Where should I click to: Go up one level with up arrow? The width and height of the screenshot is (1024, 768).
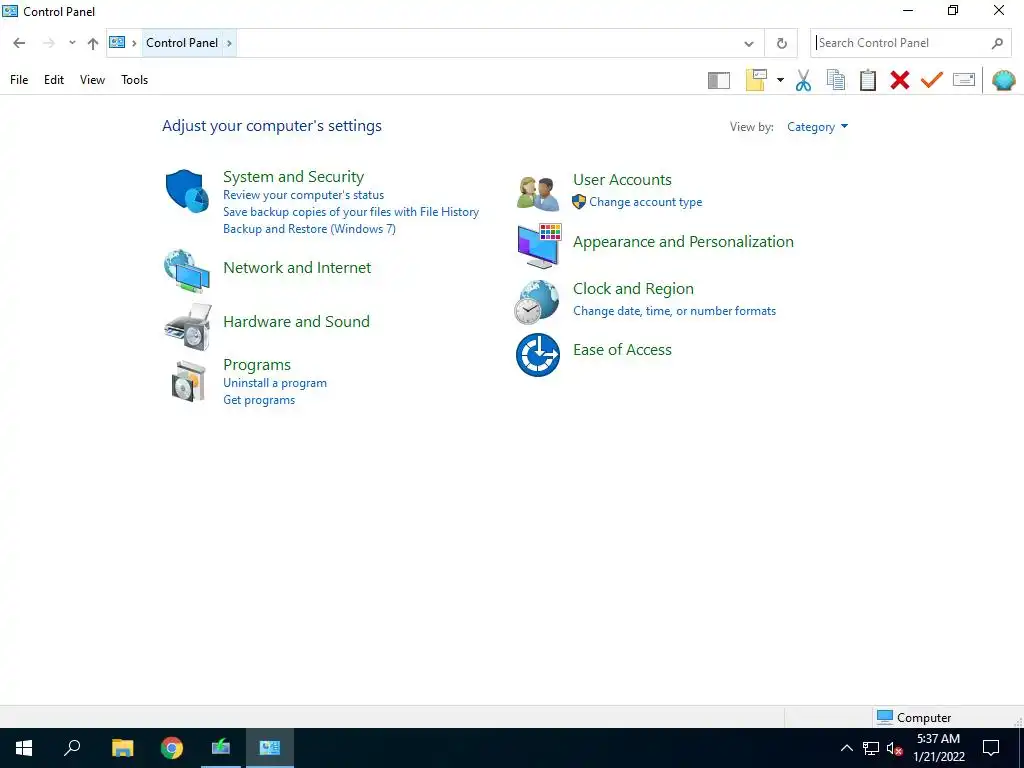click(x=93, y=43)
